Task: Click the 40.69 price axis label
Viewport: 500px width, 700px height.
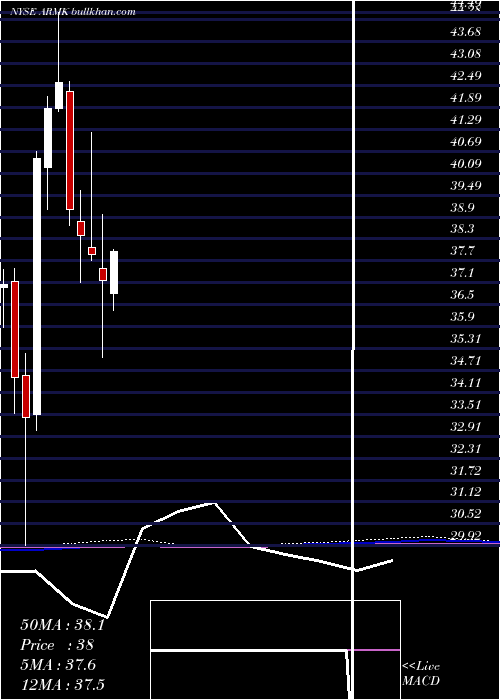Action: [466, 142]
